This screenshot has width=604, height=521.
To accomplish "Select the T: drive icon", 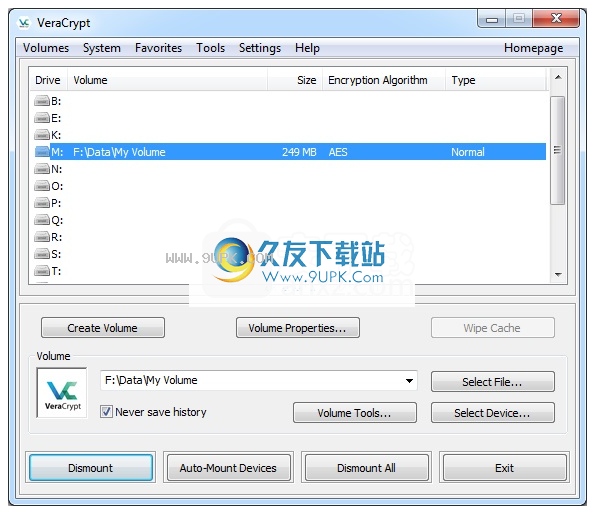I will 42,271.
